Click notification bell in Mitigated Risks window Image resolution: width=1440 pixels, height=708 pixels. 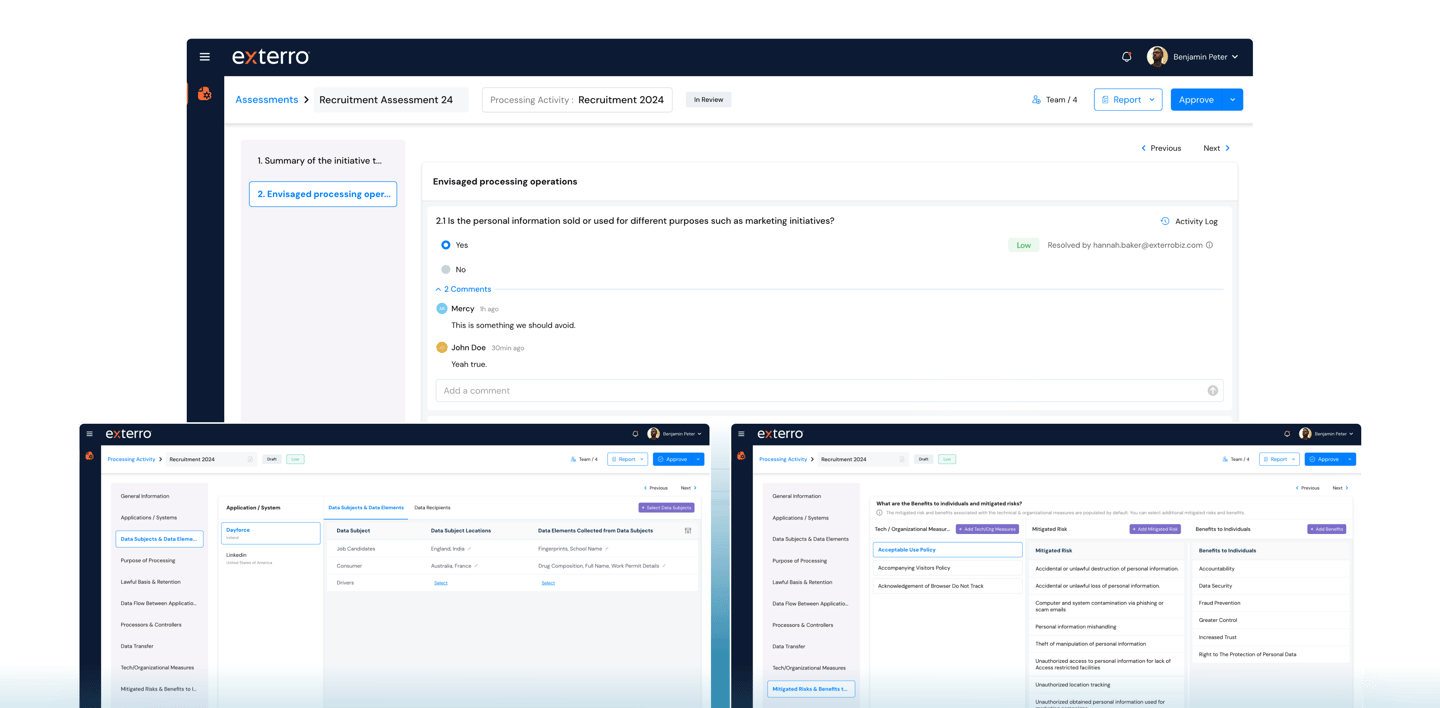pos(1287,434)
